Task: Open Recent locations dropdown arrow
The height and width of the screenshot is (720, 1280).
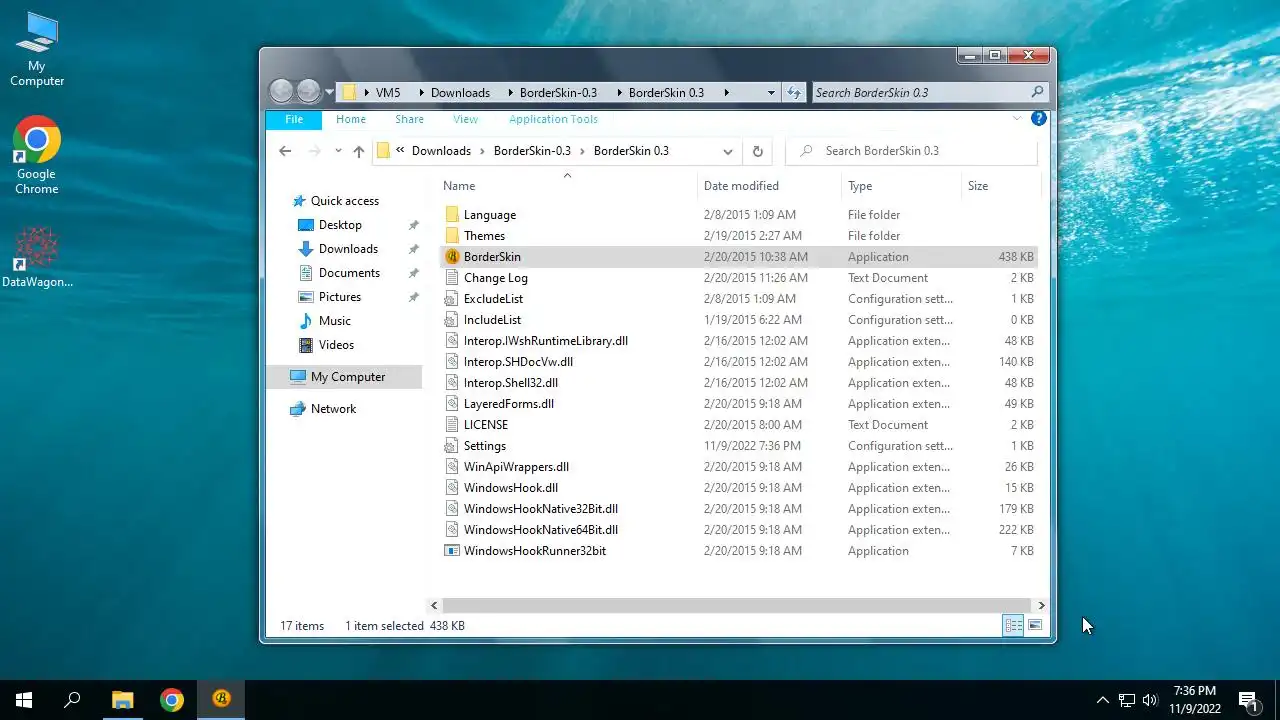Action: 338,151
